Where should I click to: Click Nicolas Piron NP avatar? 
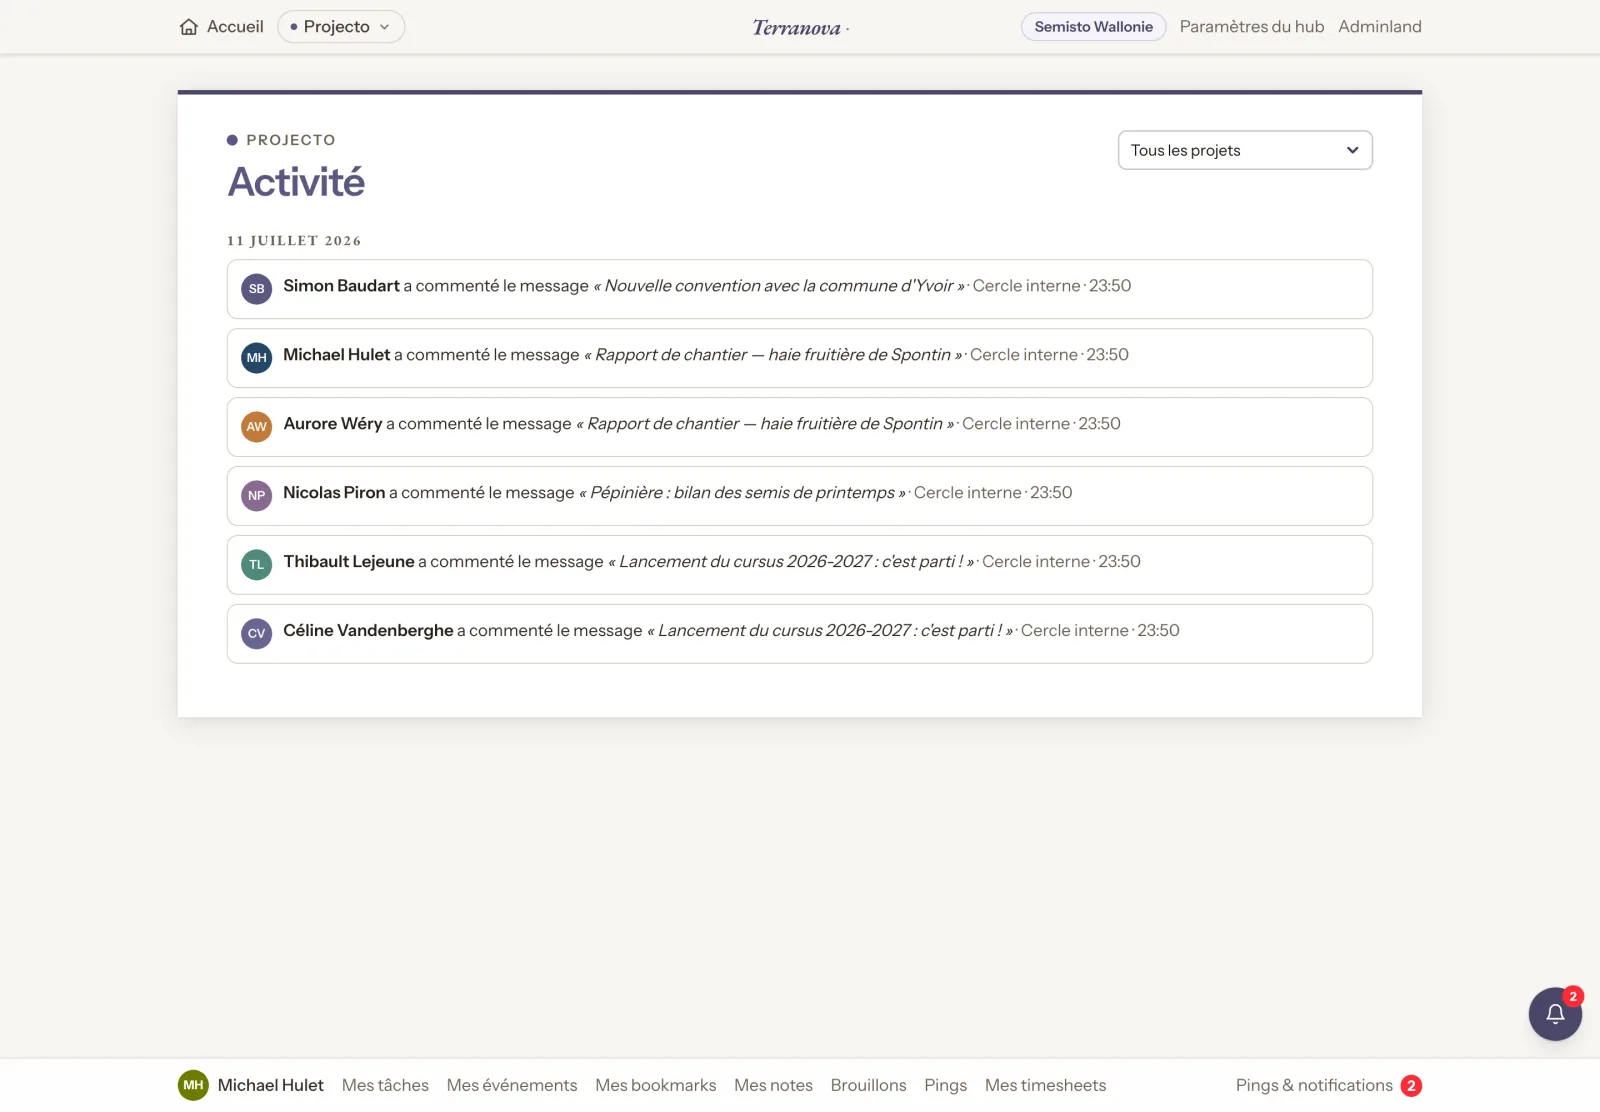(257, 496)
